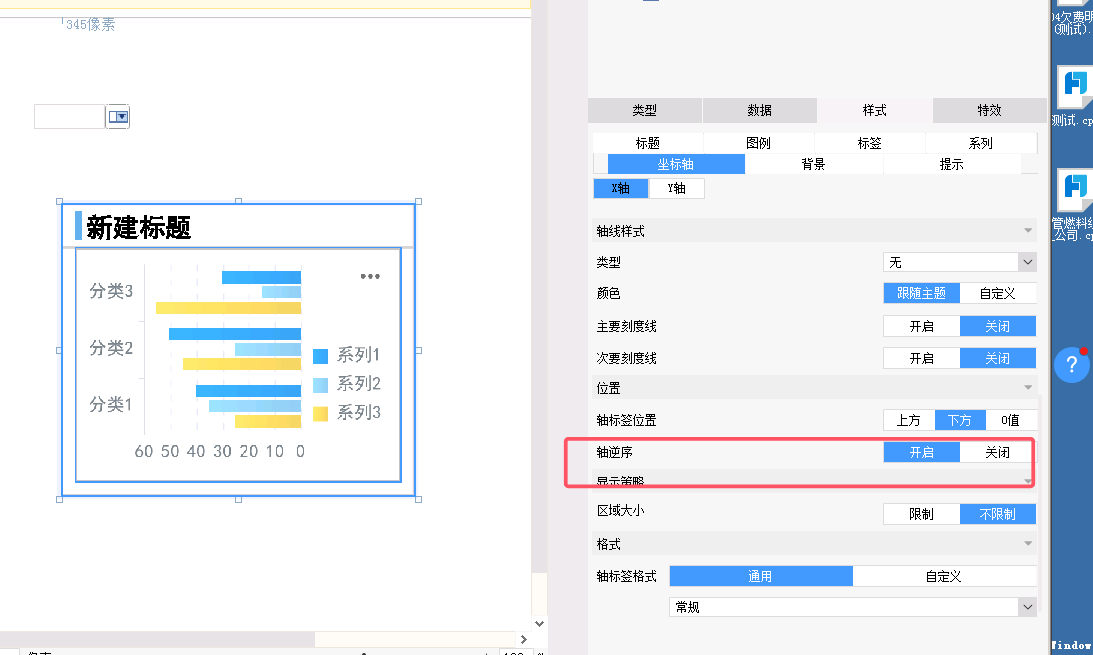
Task: Open the 系列 style sub-tab
Action: coord(981,143)
